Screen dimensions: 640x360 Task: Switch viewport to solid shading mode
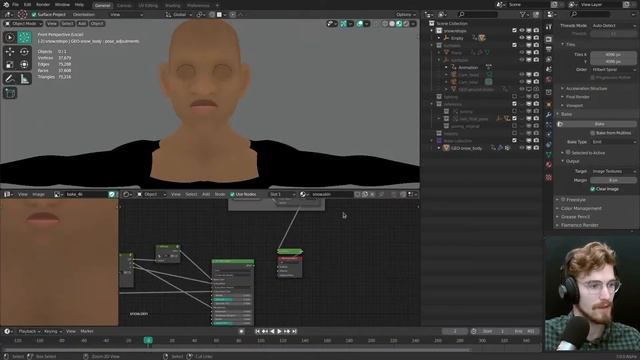pyautogui.click(x=392, y=24)
